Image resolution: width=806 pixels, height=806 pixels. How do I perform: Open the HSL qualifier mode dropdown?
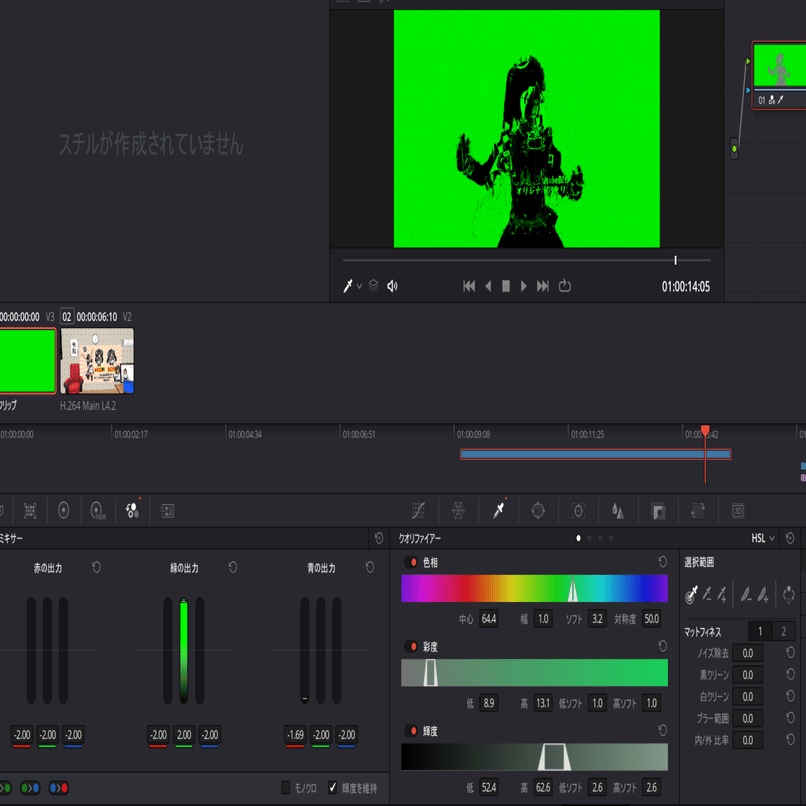tap(762, 537)
